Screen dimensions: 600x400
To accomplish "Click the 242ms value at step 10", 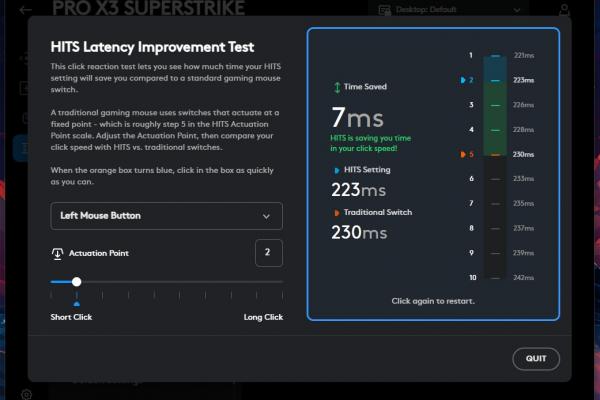I will 523,278.
